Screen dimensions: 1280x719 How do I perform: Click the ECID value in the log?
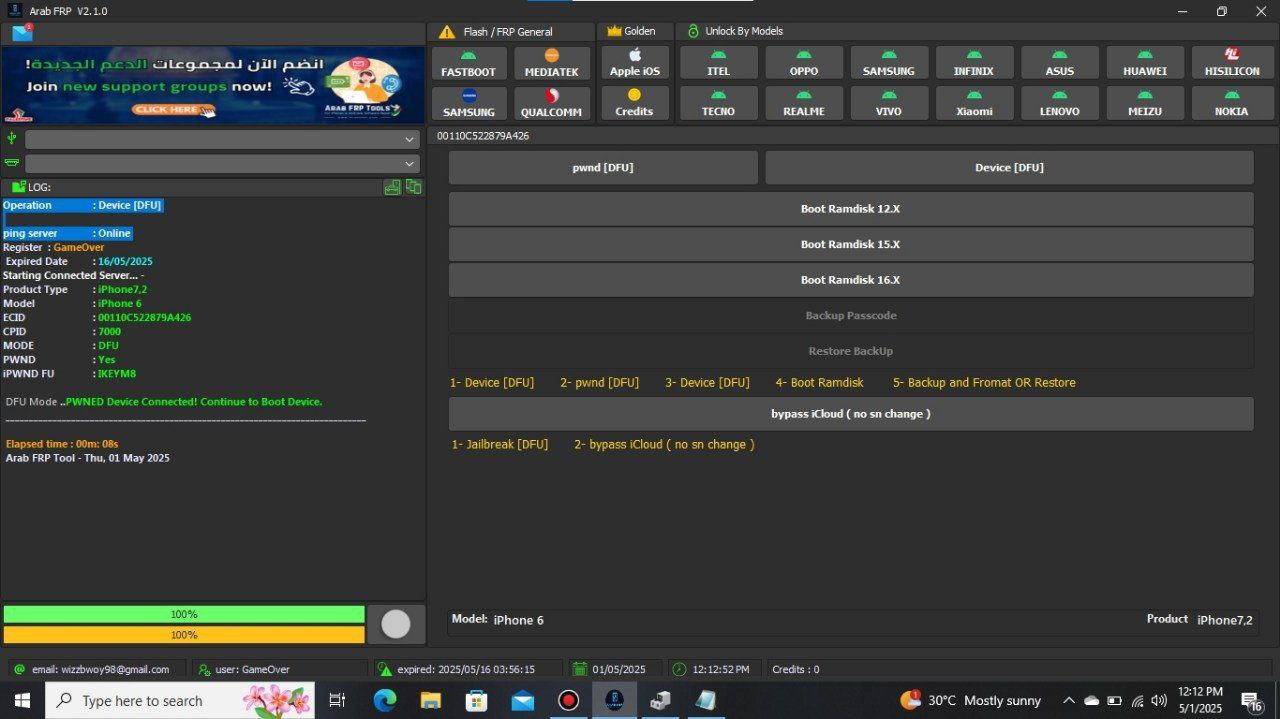pos(144,317)
